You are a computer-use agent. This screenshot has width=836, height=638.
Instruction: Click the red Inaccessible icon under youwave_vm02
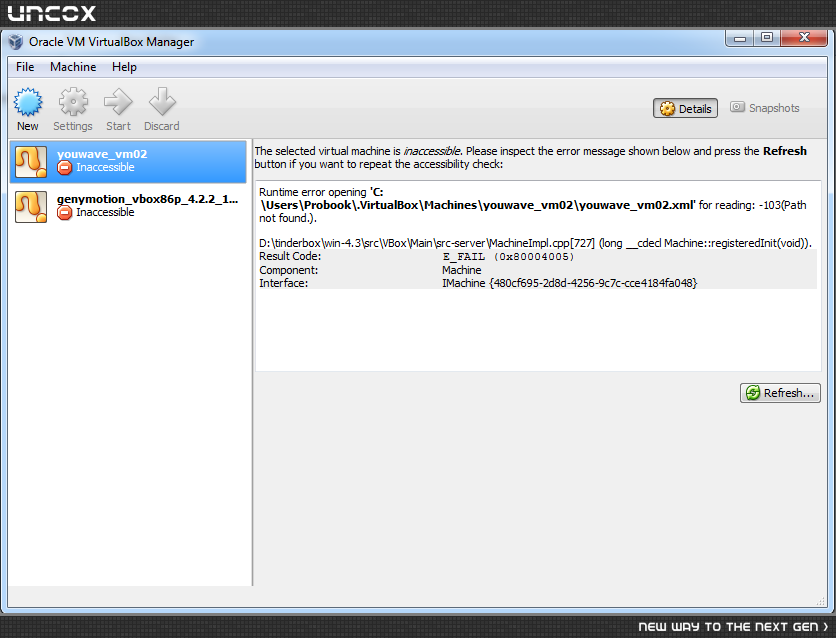[64, 168]
